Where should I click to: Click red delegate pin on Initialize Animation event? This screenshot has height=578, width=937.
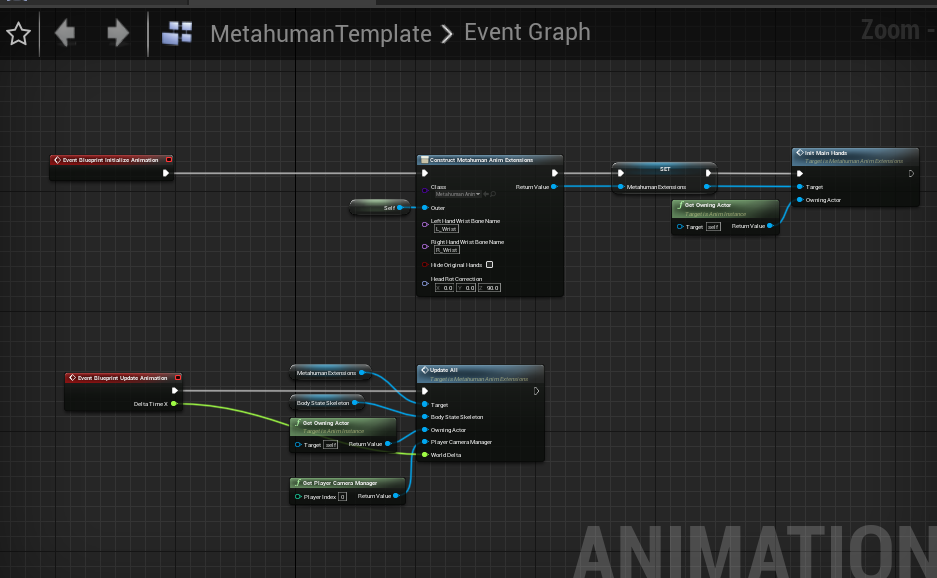pyautogui.click(x=169, y=160)
